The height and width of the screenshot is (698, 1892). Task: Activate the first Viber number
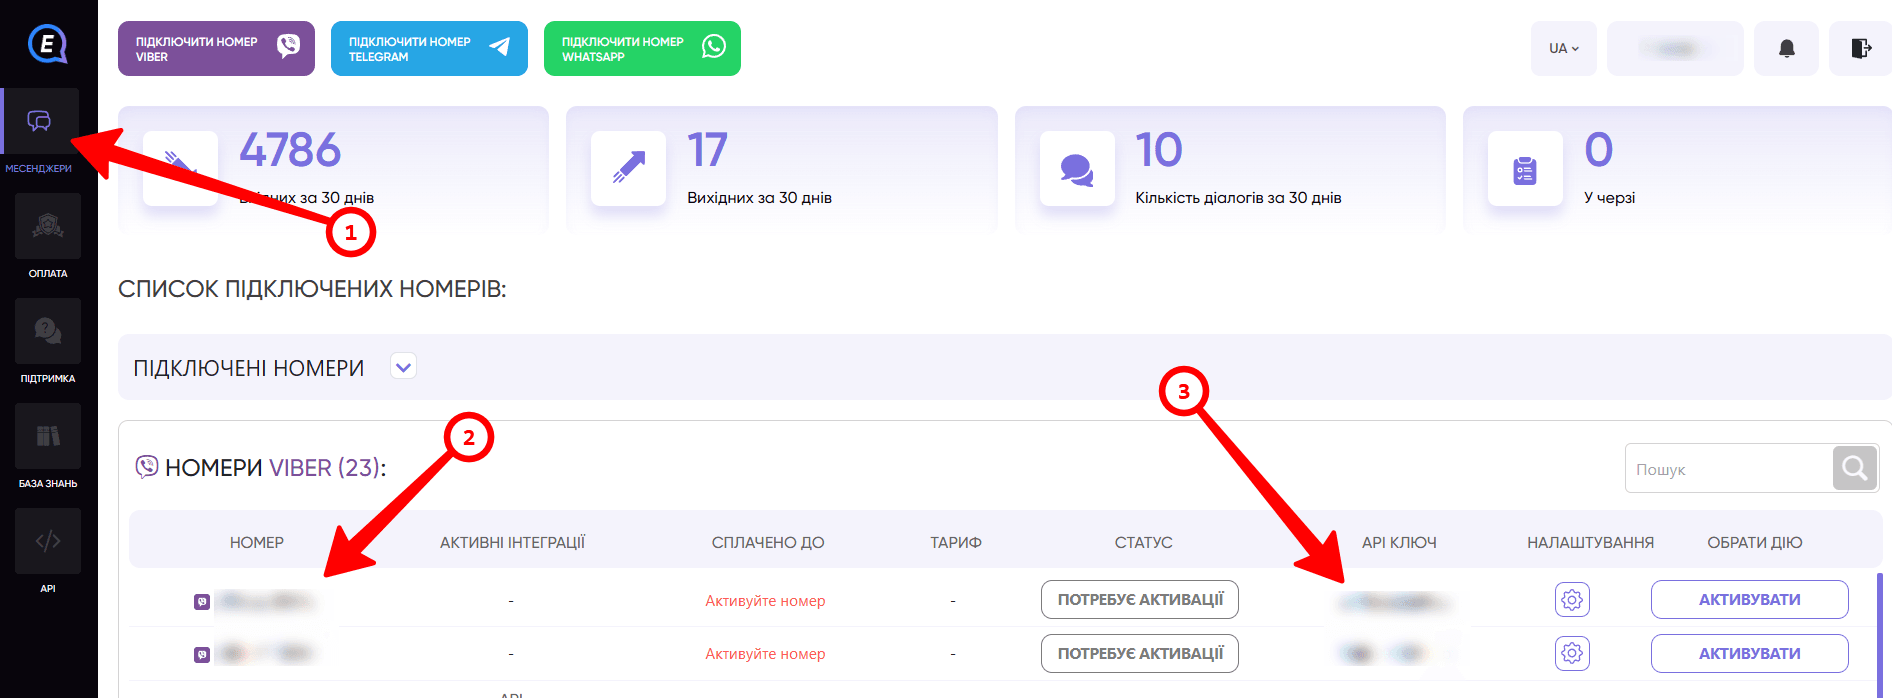1749,600
